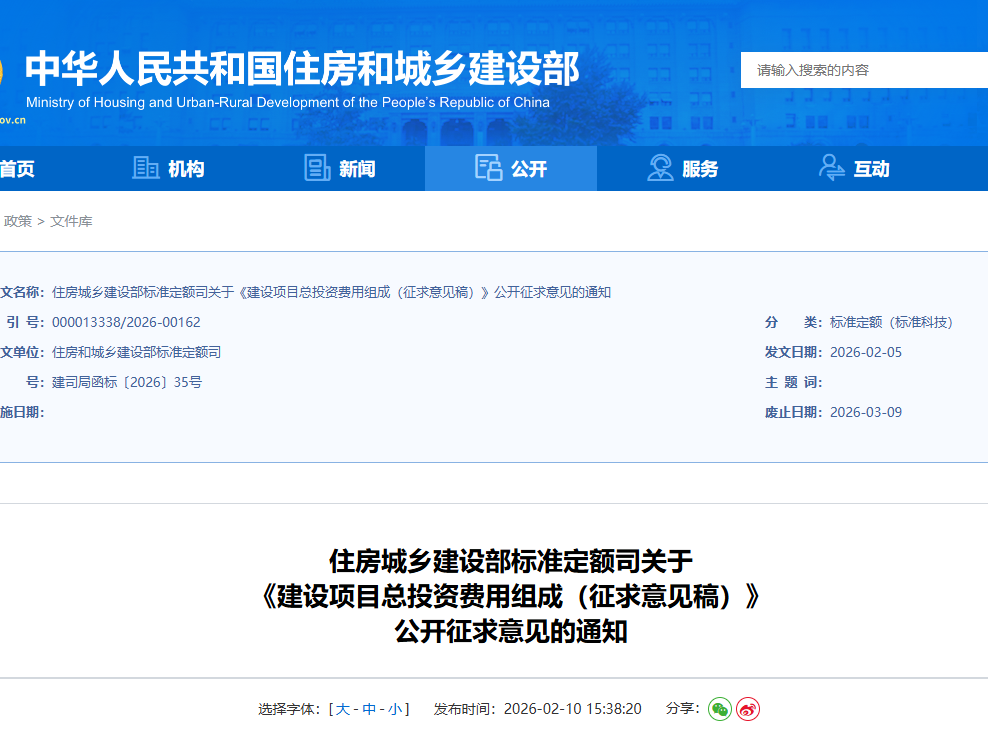Viewport: 988px width, 741px height.
Task: Click the 互动 interaction icon
Action: click(x=830, y=168)
